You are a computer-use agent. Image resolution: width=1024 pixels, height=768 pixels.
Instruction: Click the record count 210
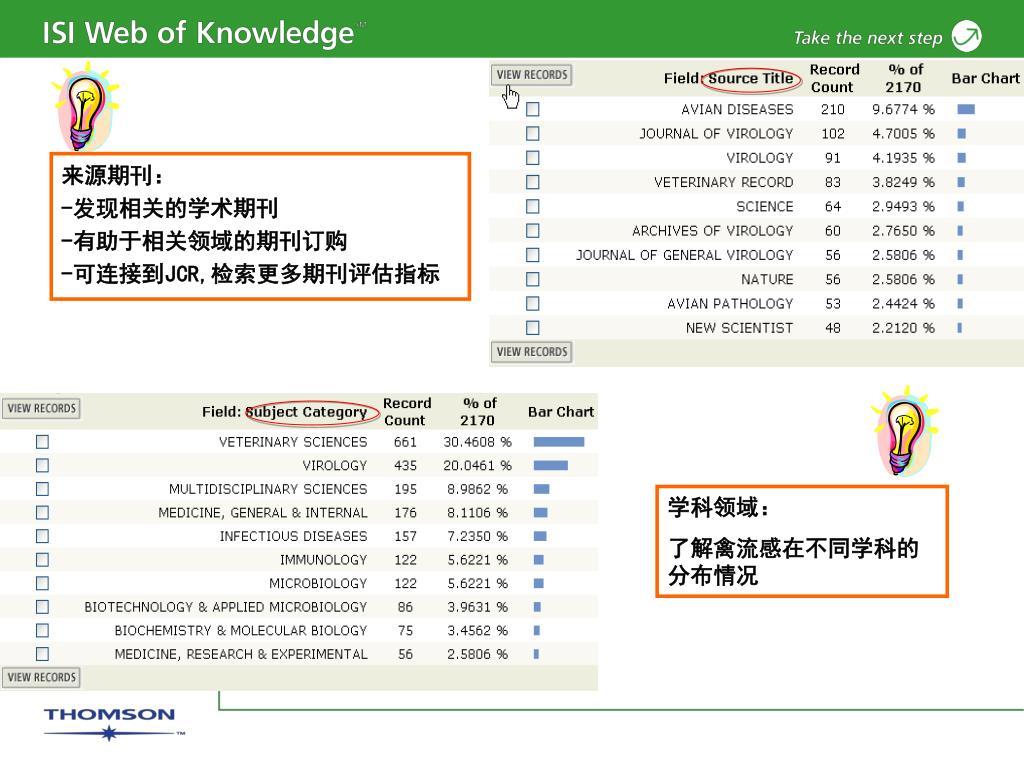point(833,109)
